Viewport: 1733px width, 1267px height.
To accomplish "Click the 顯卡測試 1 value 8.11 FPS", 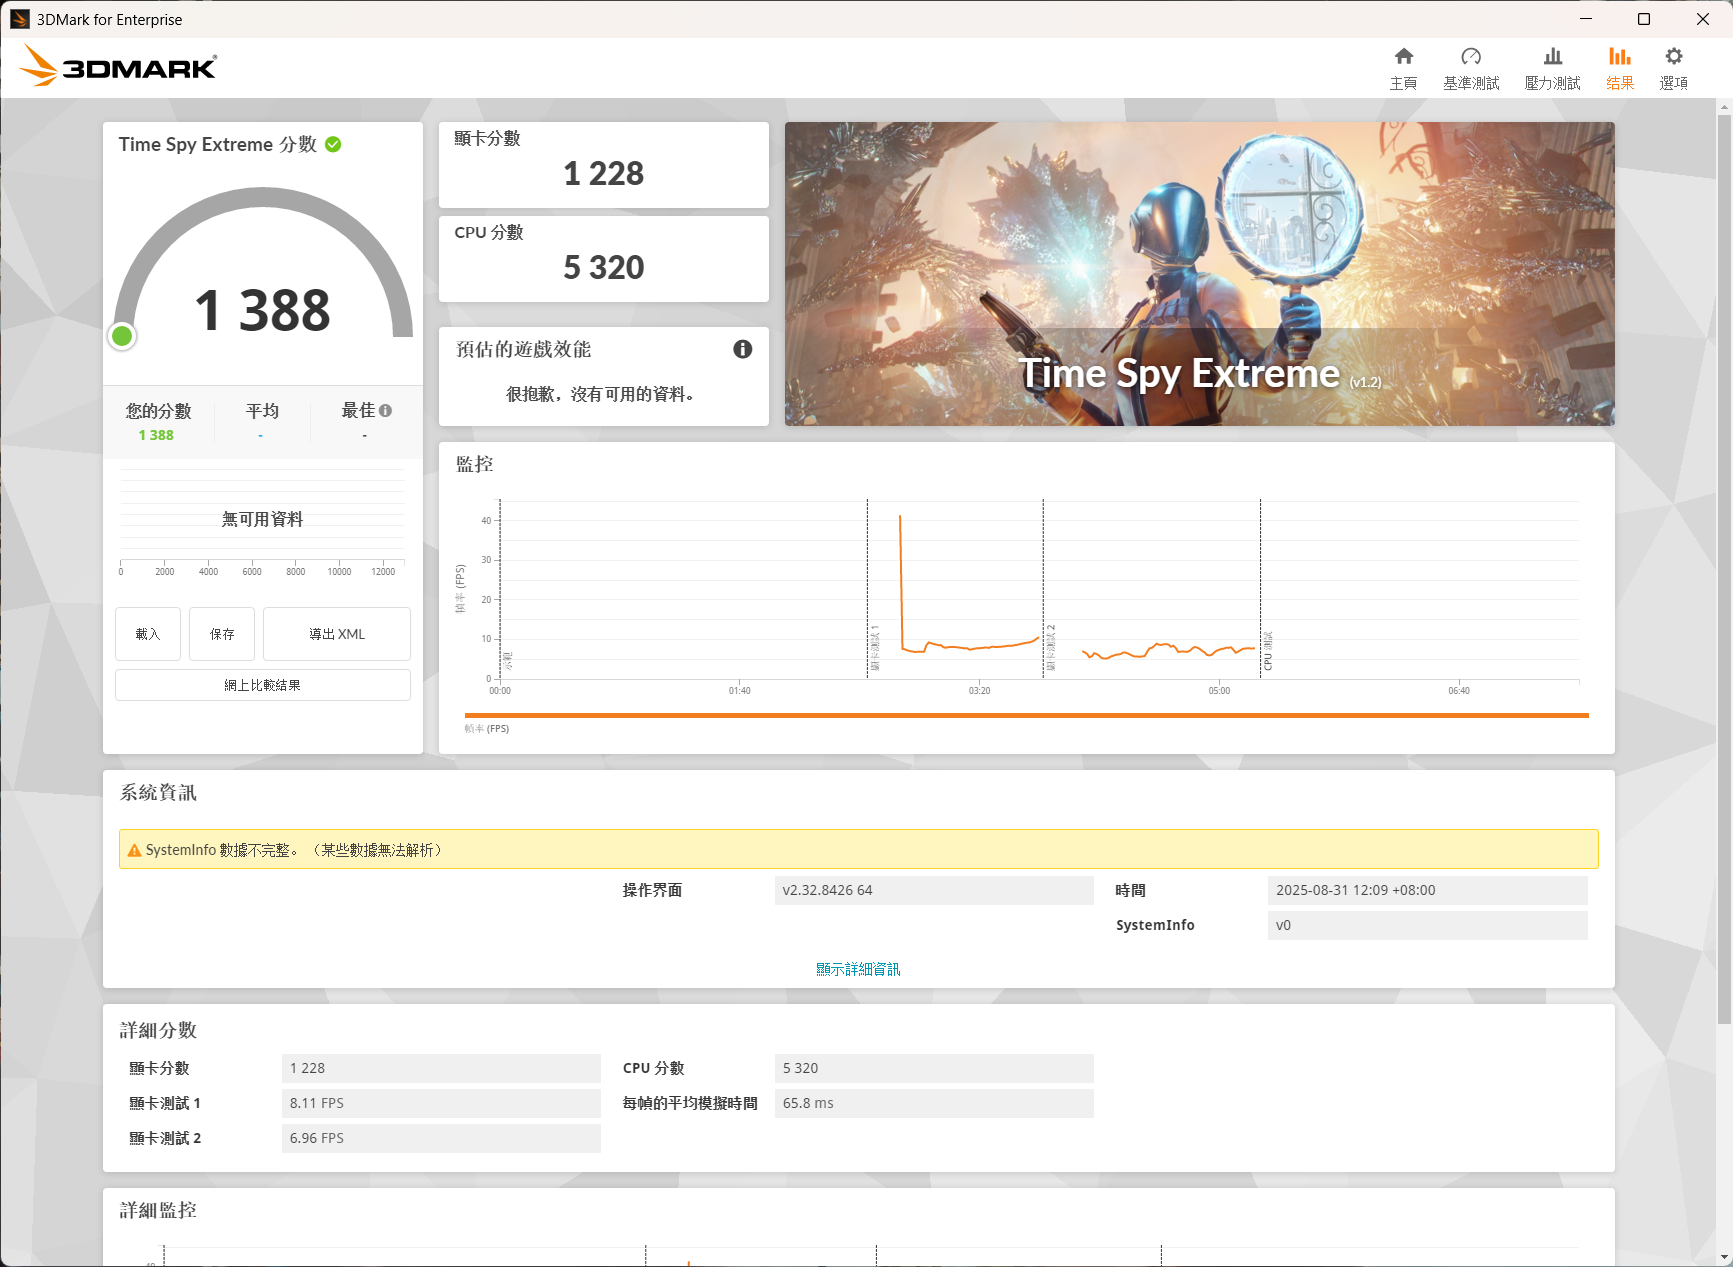I will [441, 1103].
